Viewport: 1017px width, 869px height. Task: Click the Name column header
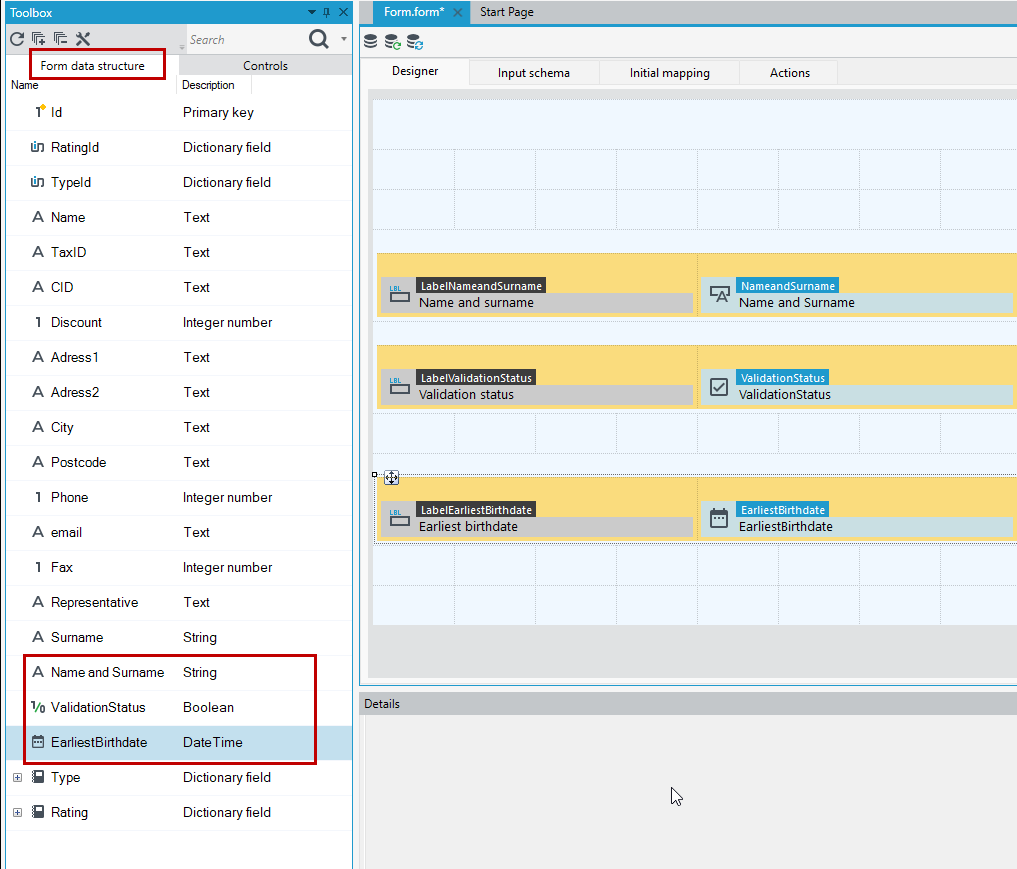pos(25,85)
